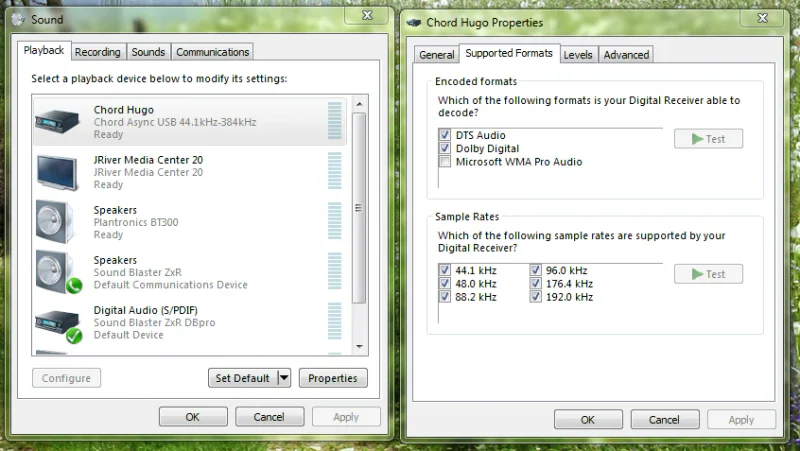The width and height of the screenshot is (800, 451).
Task: Click the JRiver Media Center level meter
Action: pos(335,171)
